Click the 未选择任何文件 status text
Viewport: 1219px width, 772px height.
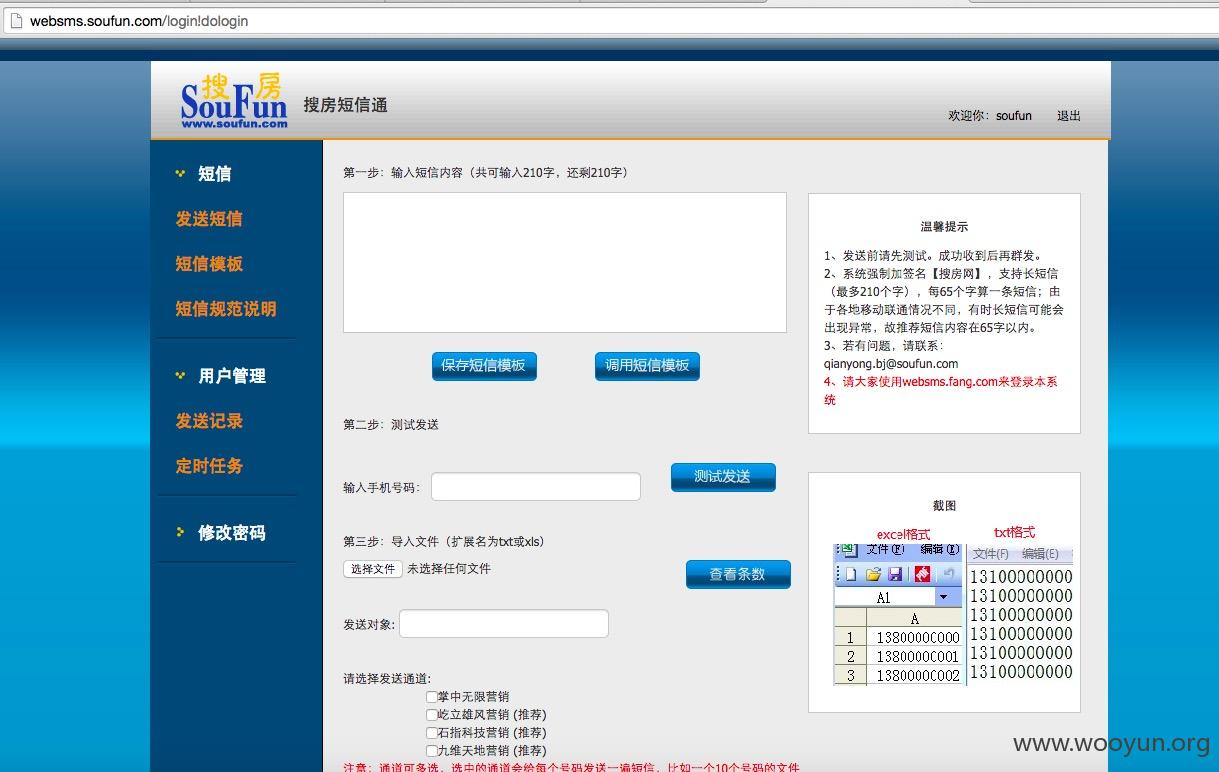449,569
